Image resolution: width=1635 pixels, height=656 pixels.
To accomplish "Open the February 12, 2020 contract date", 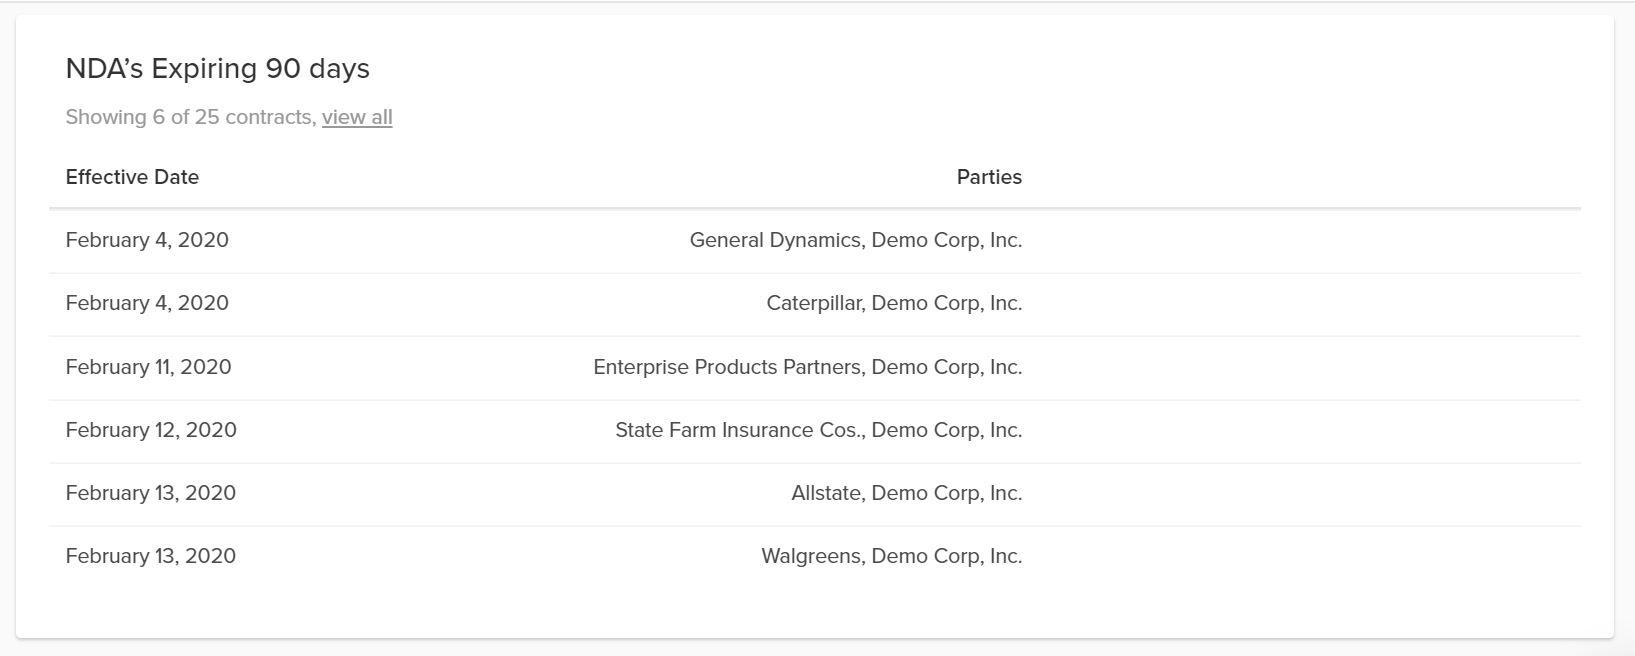I will (151, 430).
